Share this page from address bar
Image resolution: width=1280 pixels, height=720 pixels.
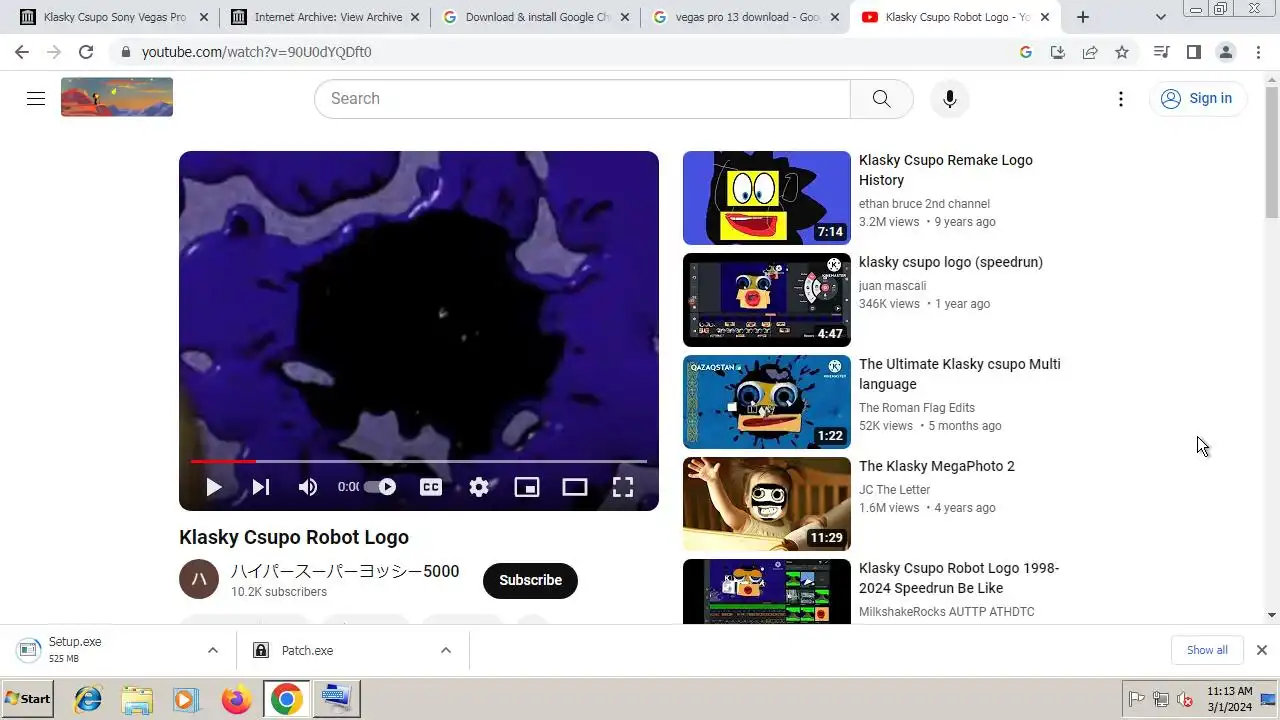point(1090,52)
